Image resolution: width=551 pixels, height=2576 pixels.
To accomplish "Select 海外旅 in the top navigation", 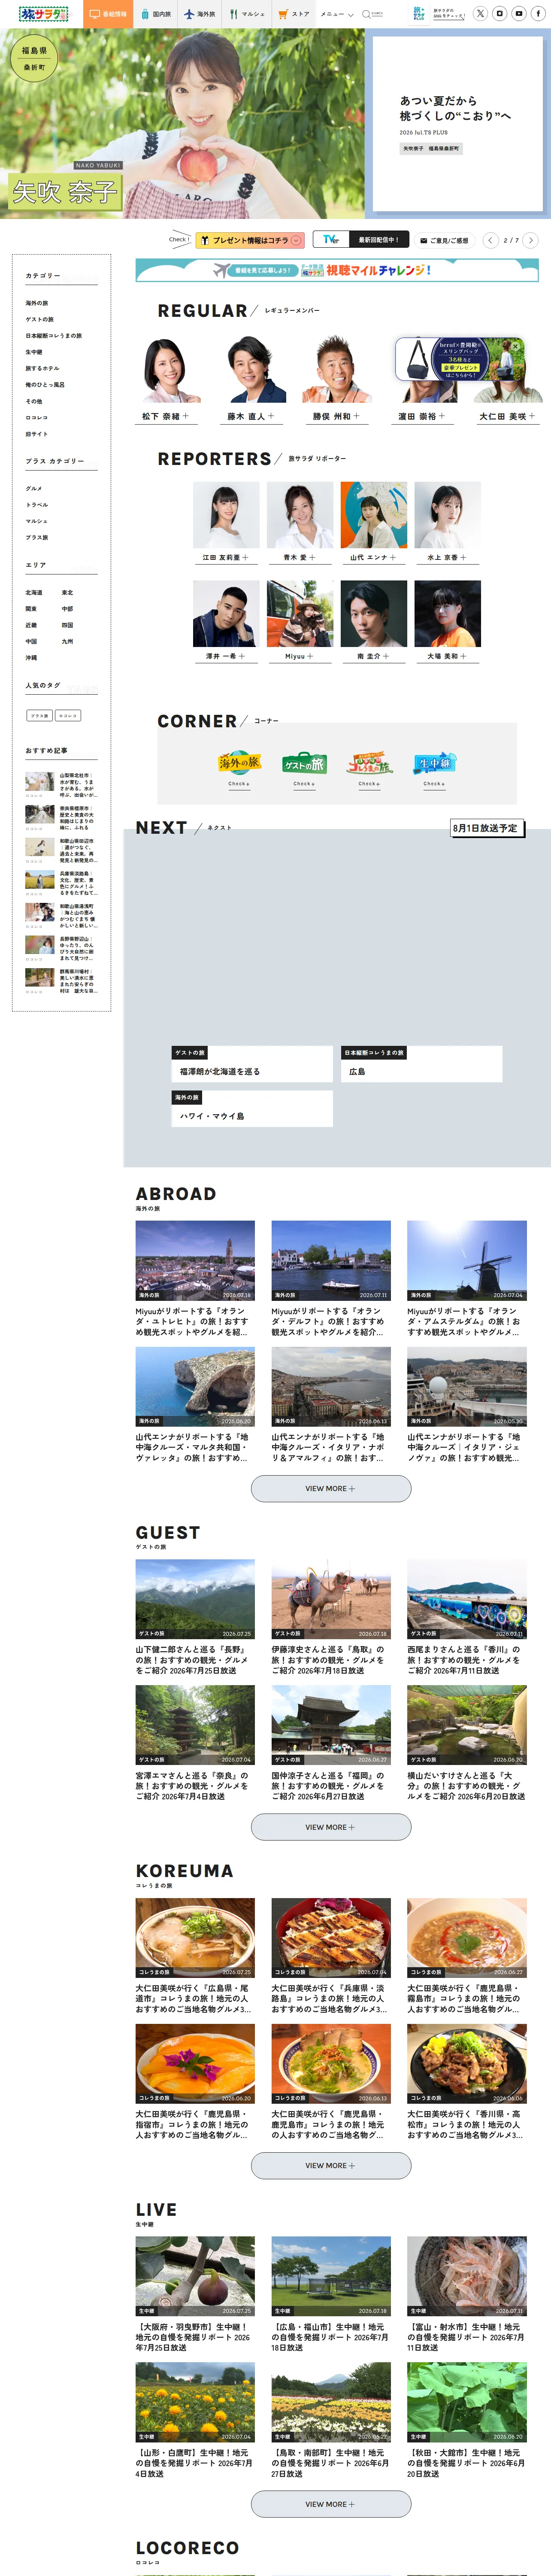I will point(200,14).
